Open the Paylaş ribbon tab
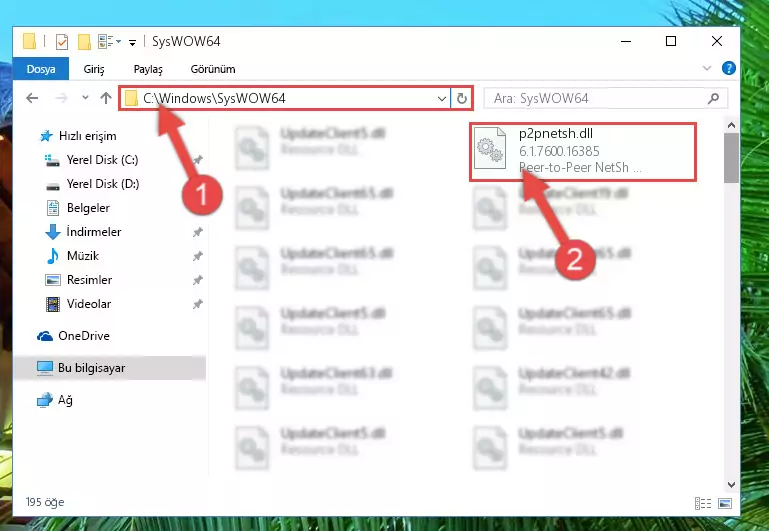Image resolution: width=769 pixels, height=531 pixels. click(148, 69)
